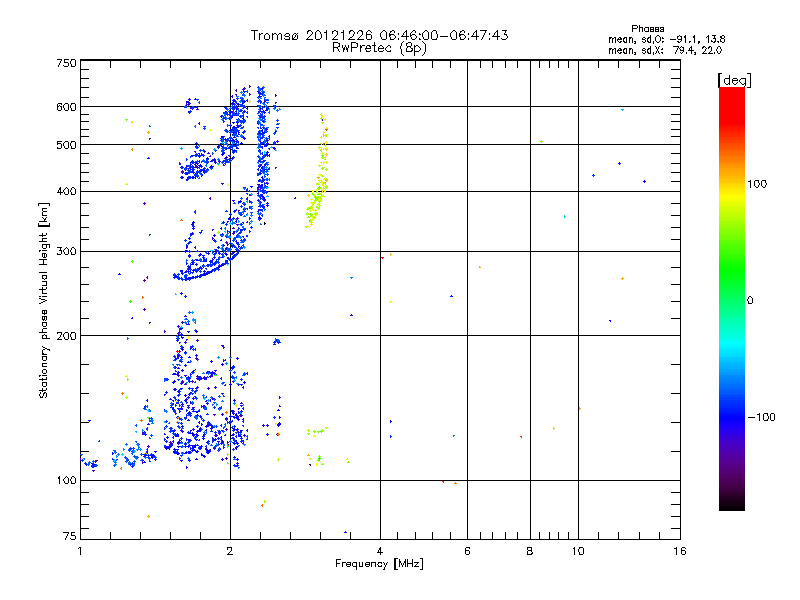Click the colorbar tick label "0"
The image size is (800, 600).
tap(749, 301)
